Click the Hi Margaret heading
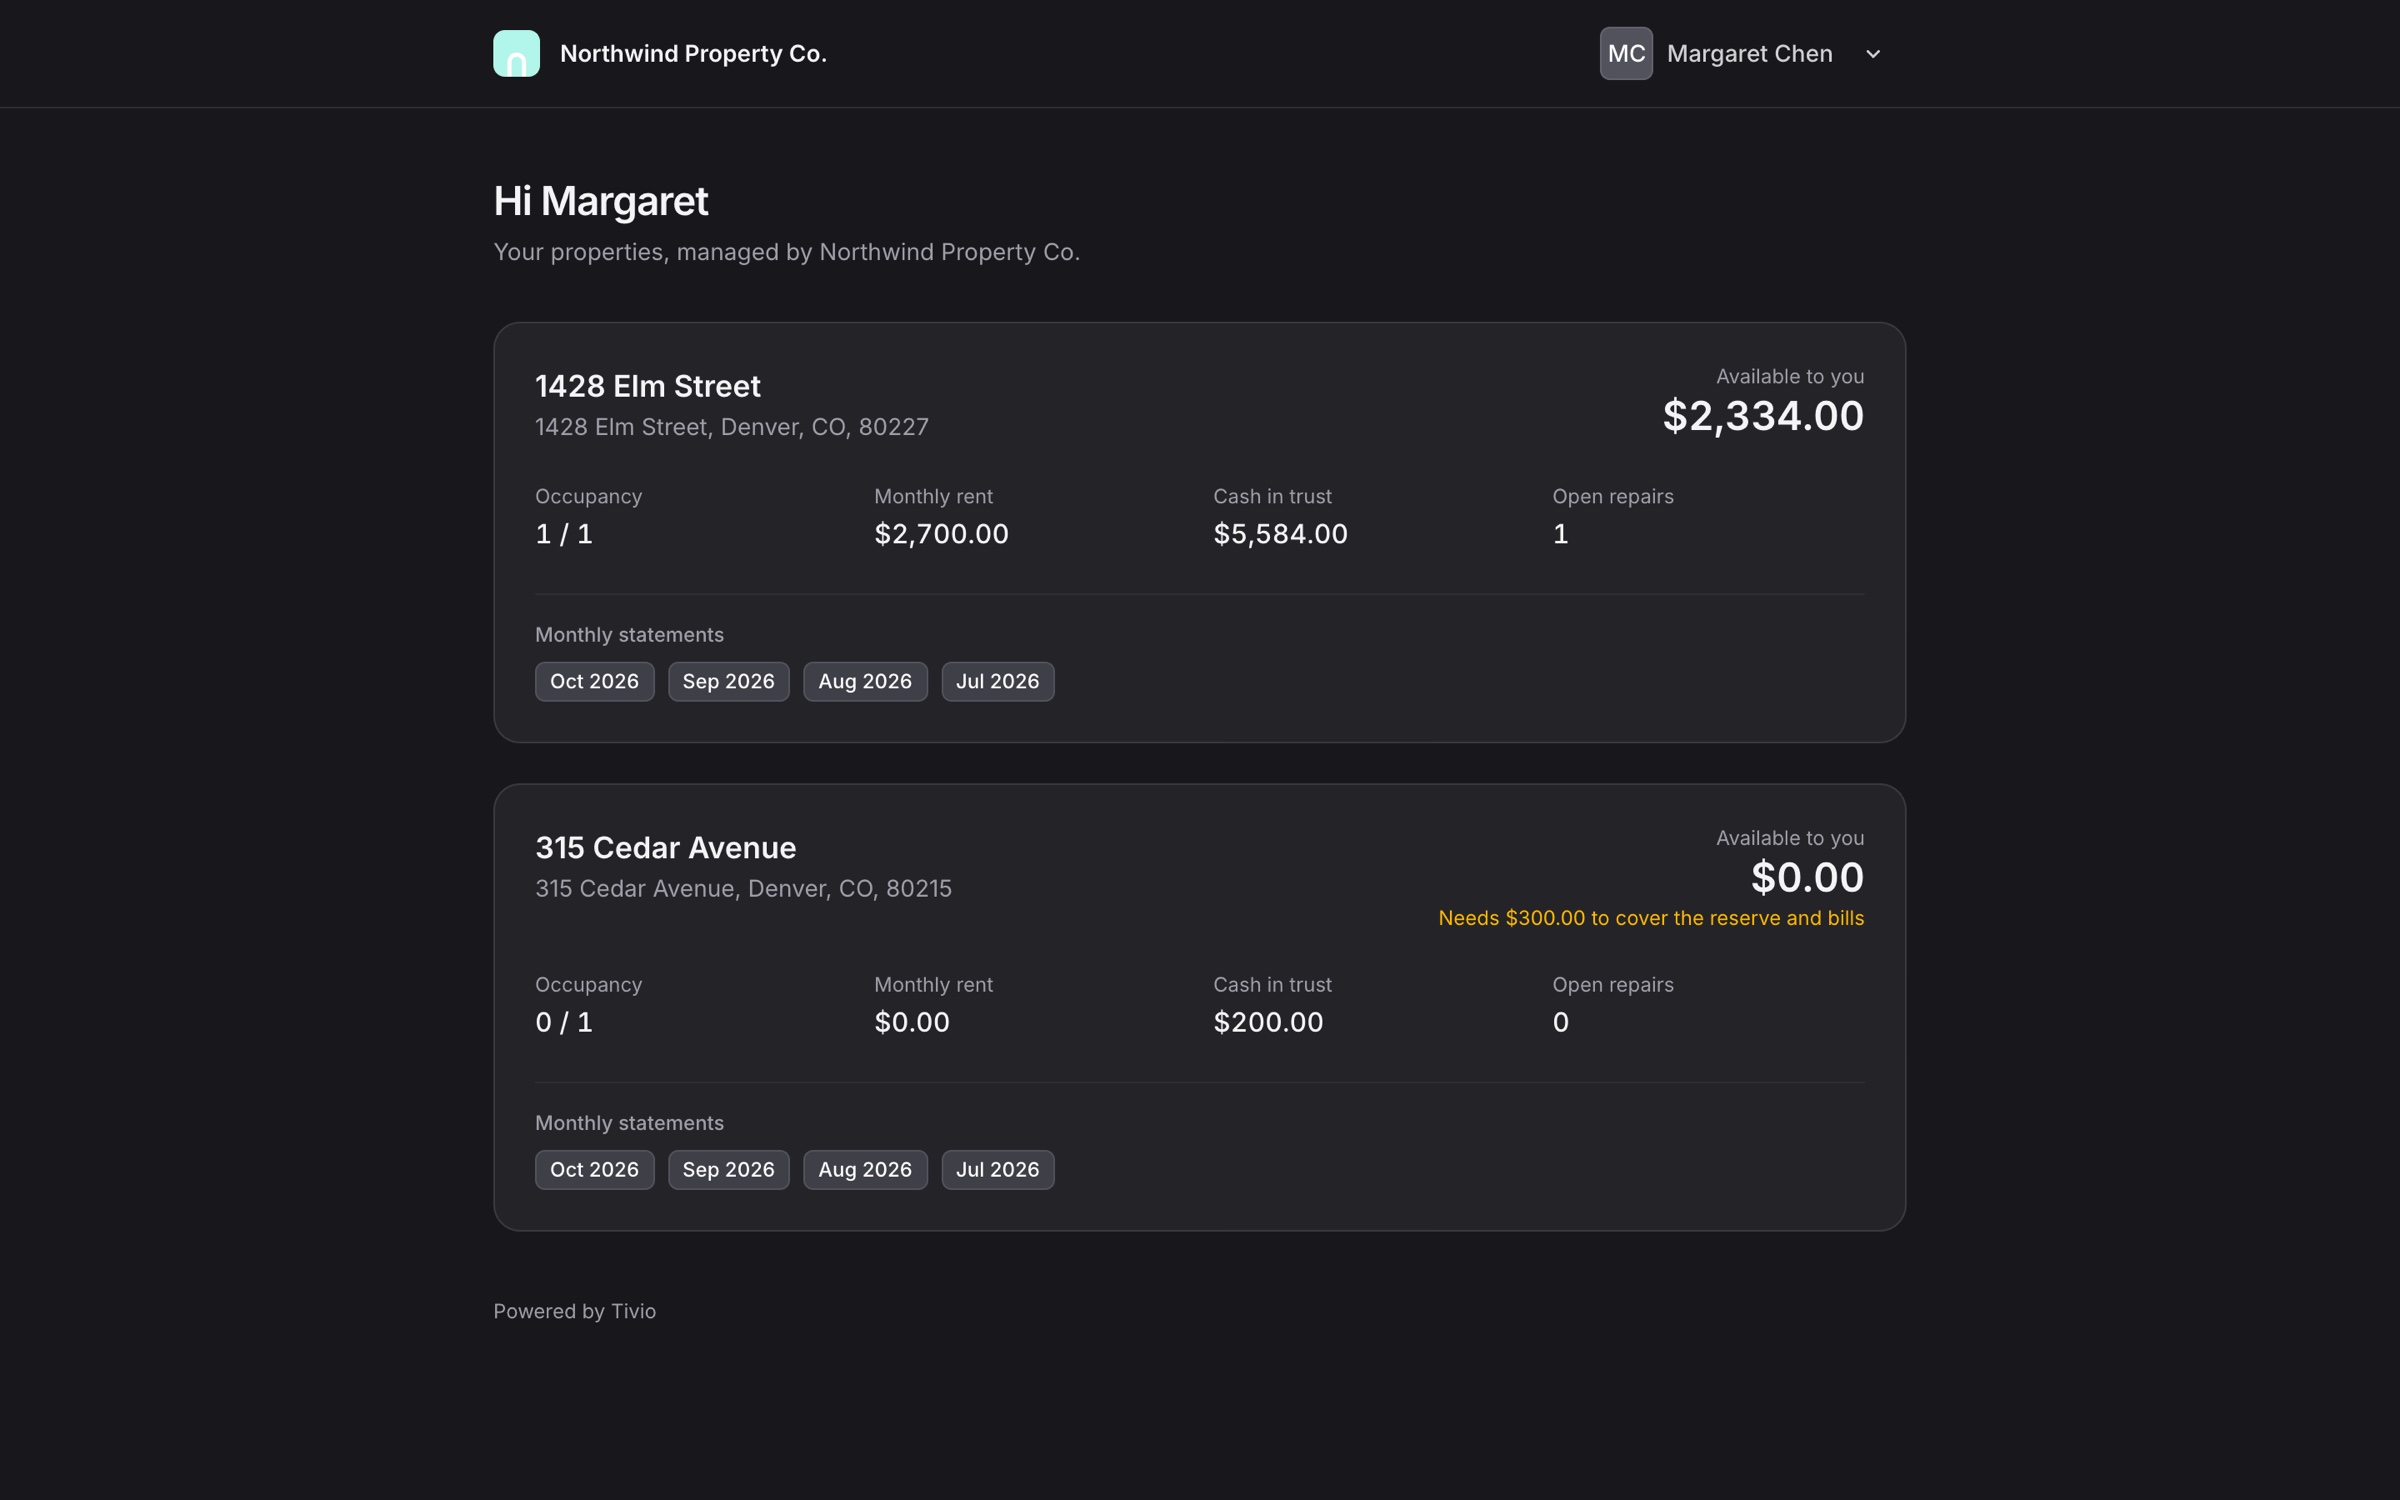 click(601, 201)
